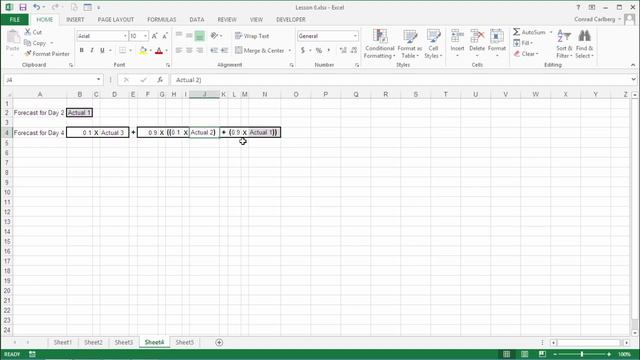Click Insert Function fx button

[160, 80]
